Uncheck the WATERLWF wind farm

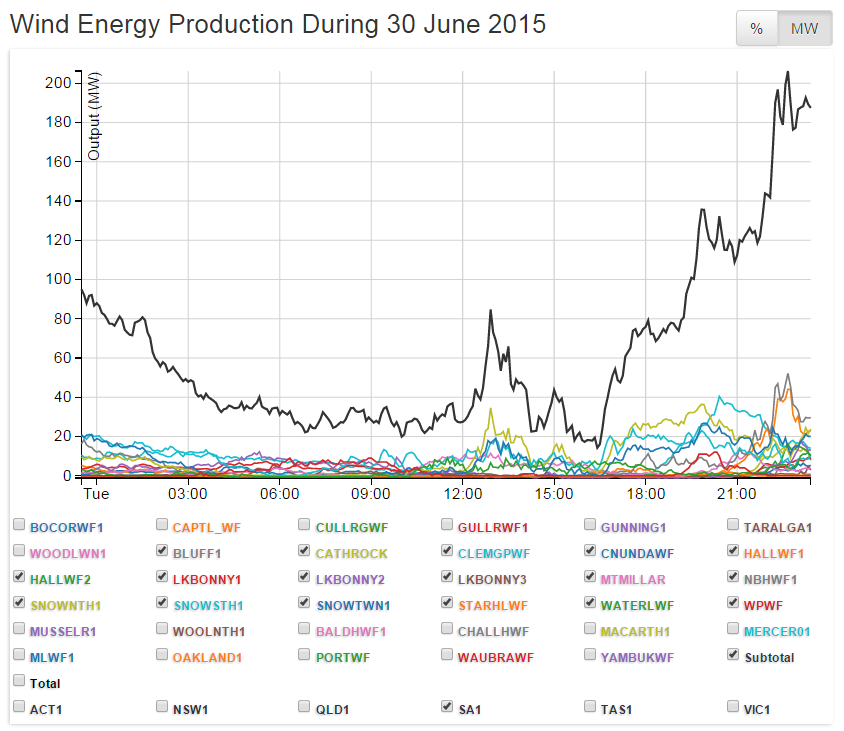591,603
